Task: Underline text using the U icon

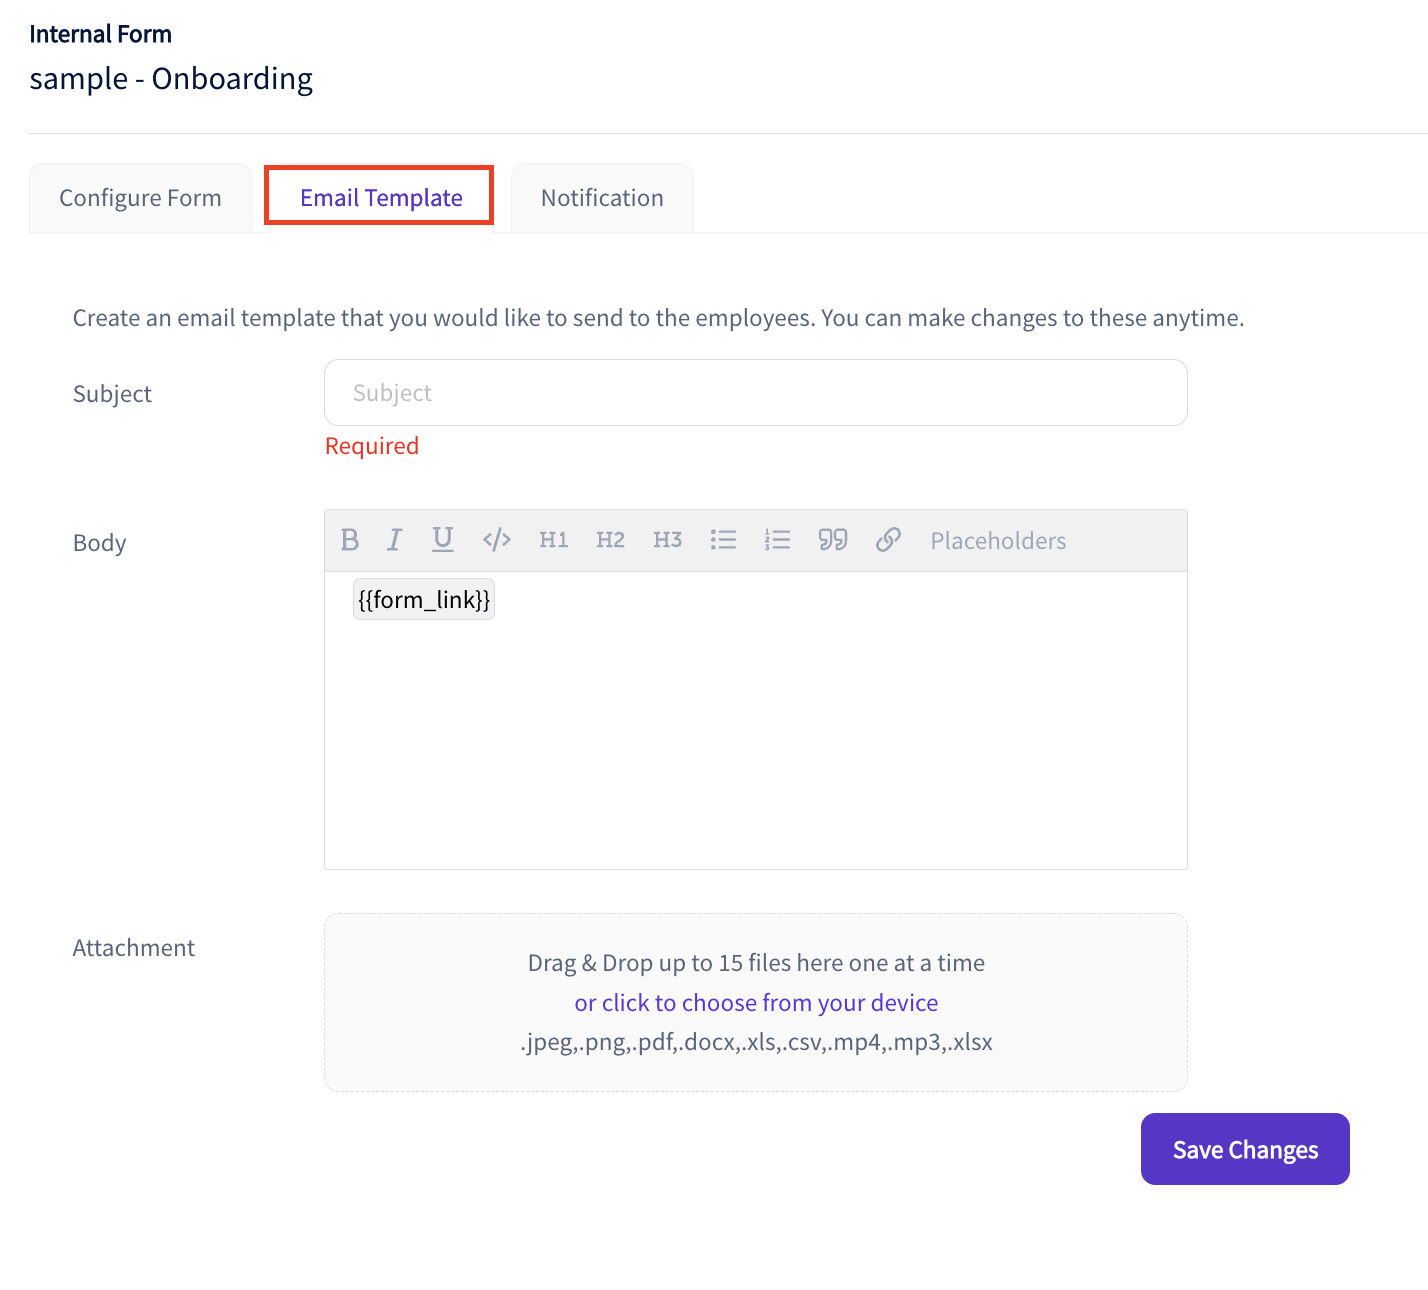Action: pos(442,540)
